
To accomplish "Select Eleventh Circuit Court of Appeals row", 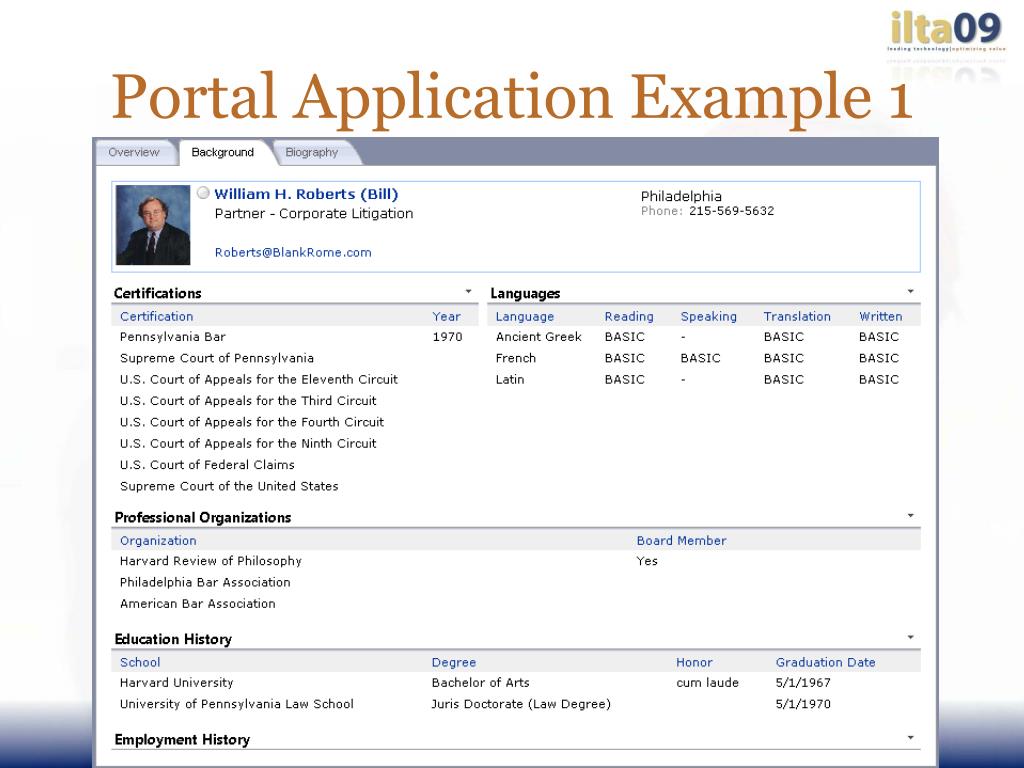I will [295, 379].
